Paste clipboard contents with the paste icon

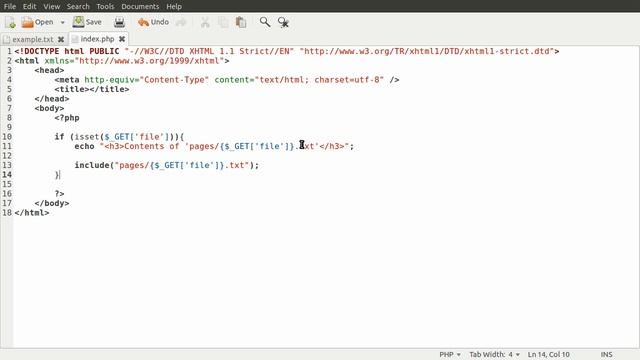(241, 22)
